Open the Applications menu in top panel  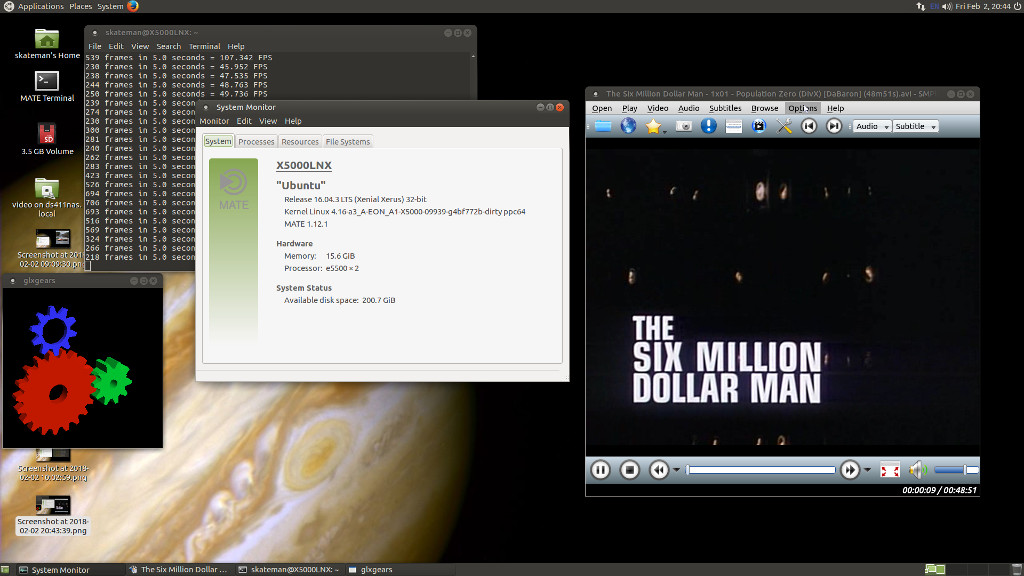point(40,6)
